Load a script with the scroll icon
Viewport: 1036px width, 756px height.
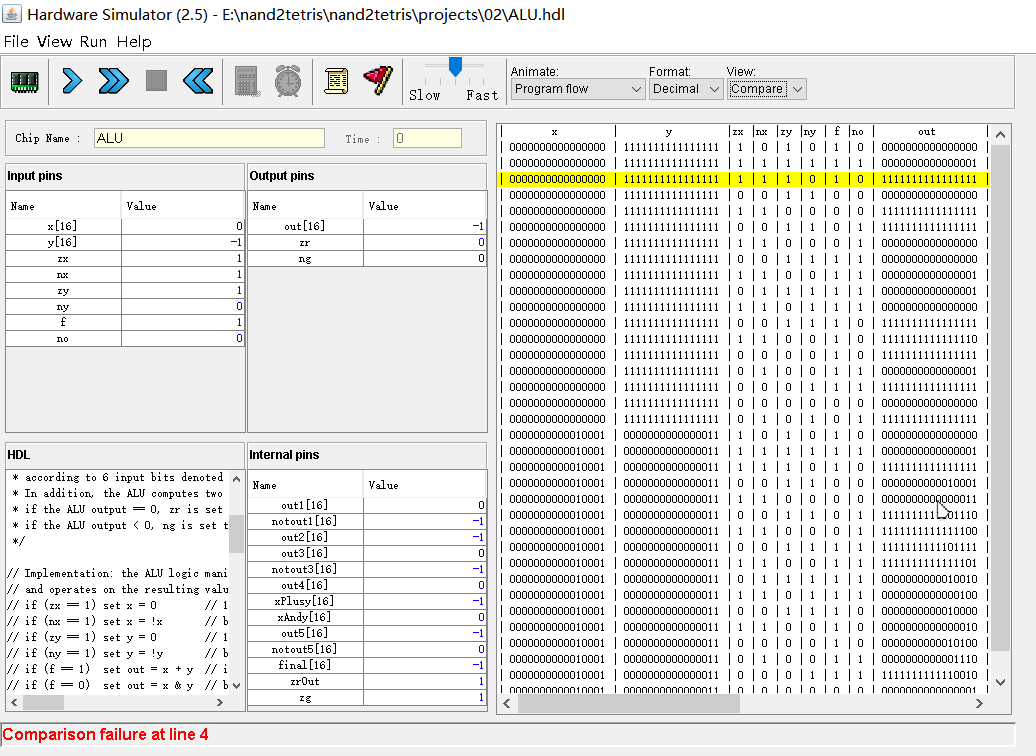[x=336, y=81]
